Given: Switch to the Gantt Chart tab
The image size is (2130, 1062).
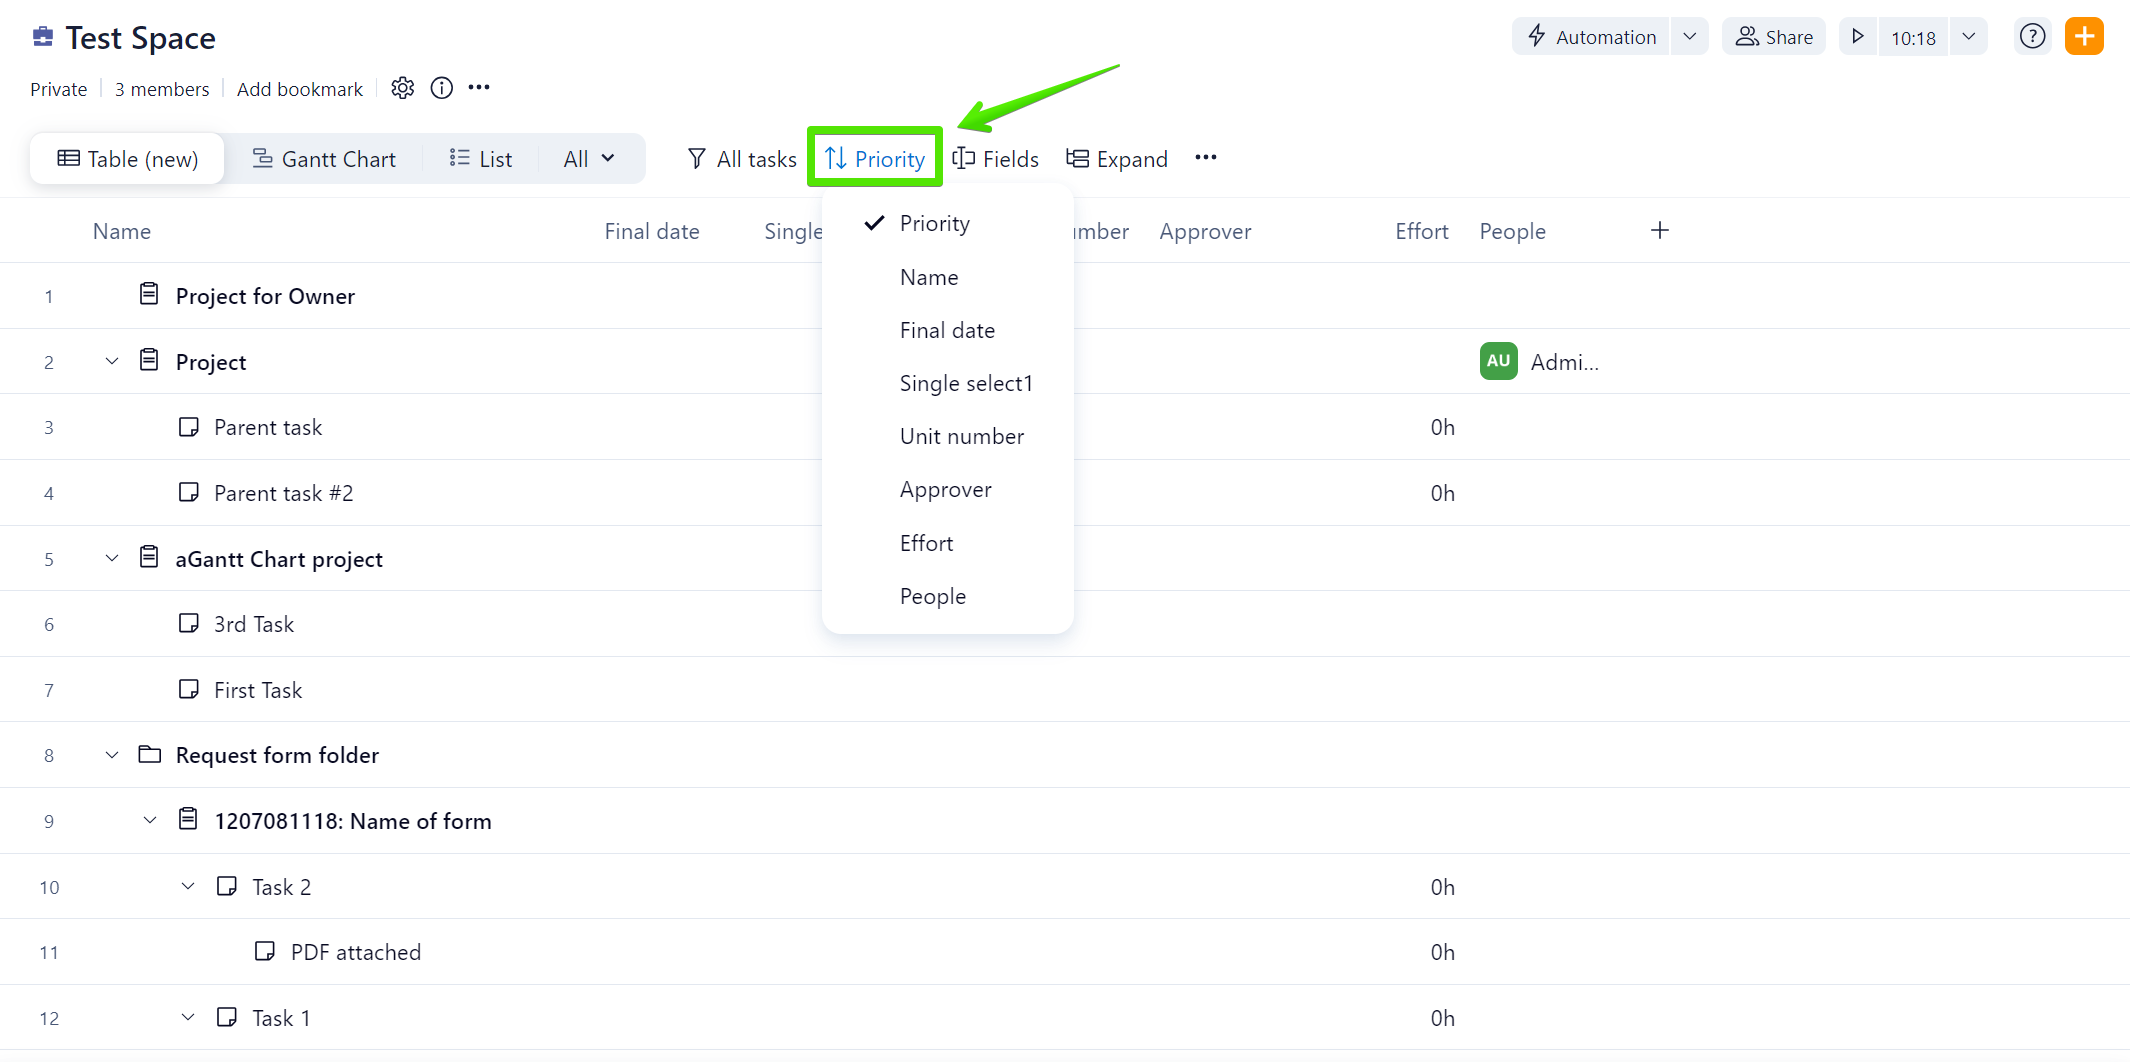Looking at the screenshot, I should point(324,159).
